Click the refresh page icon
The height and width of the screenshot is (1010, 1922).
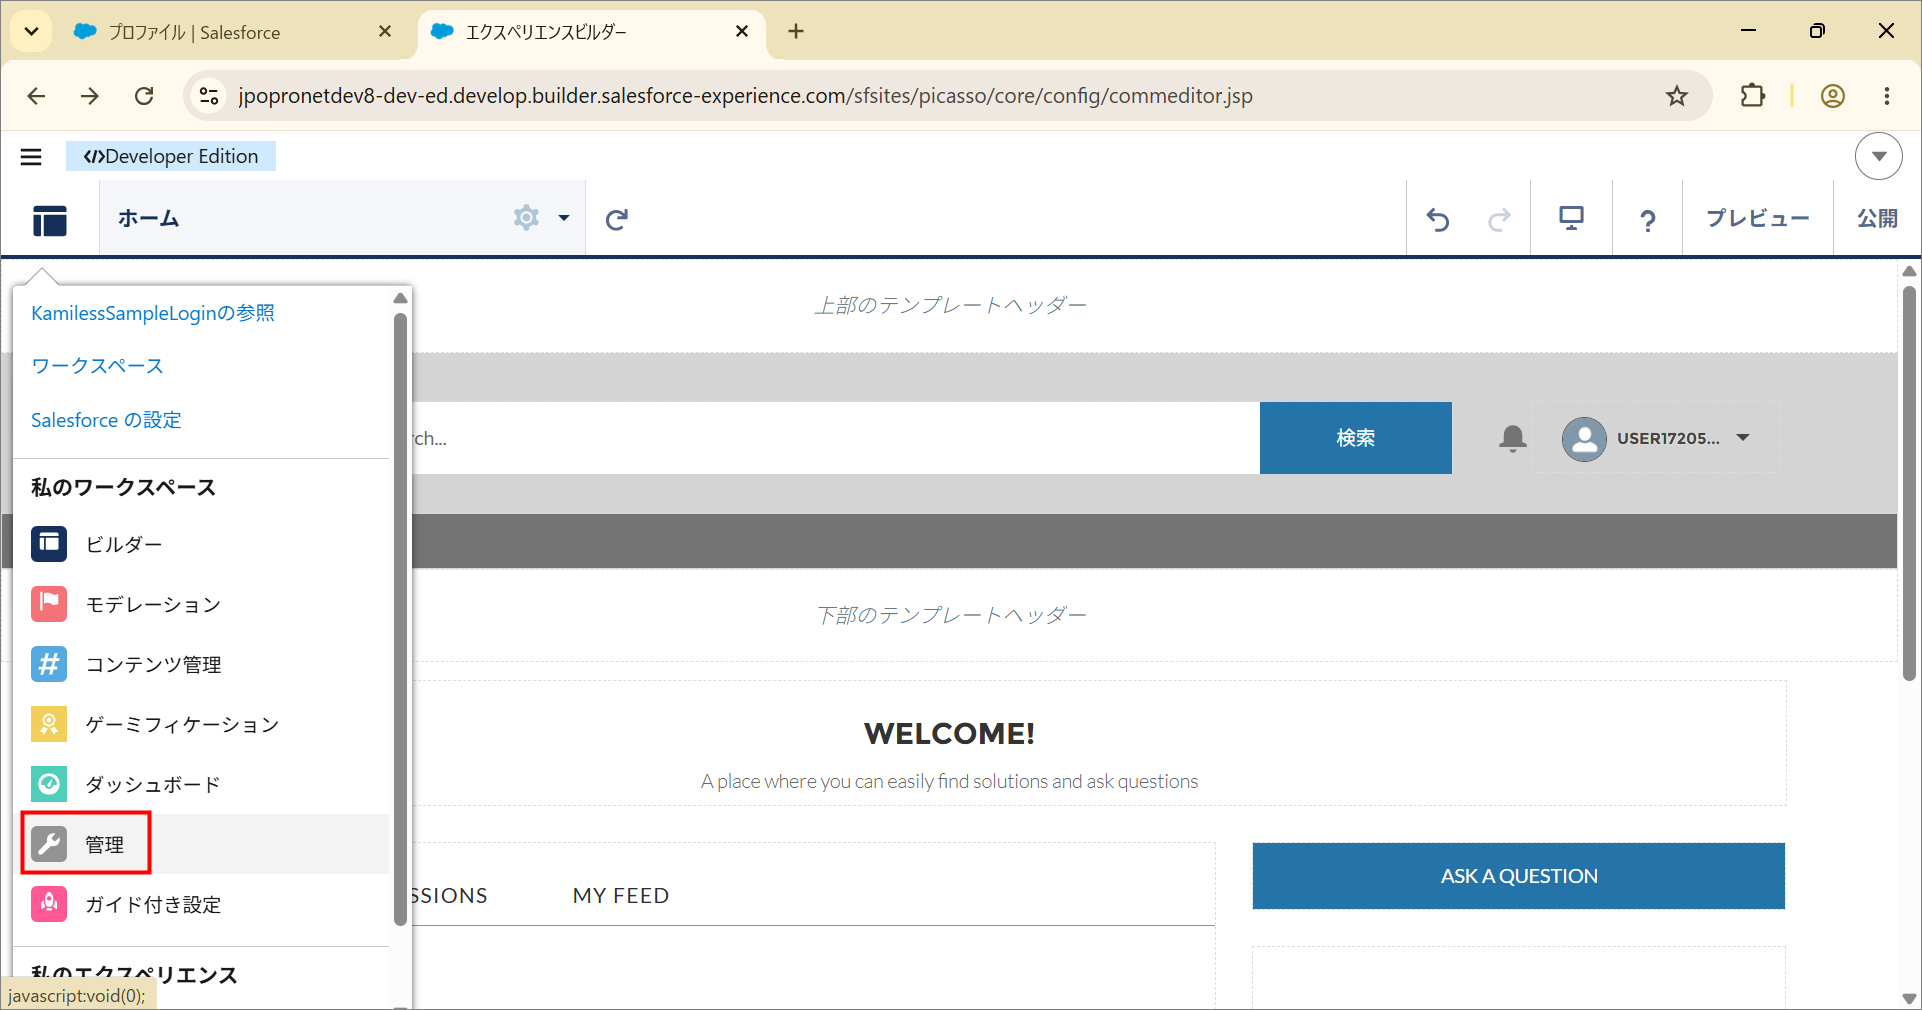[x=617, y=219]
